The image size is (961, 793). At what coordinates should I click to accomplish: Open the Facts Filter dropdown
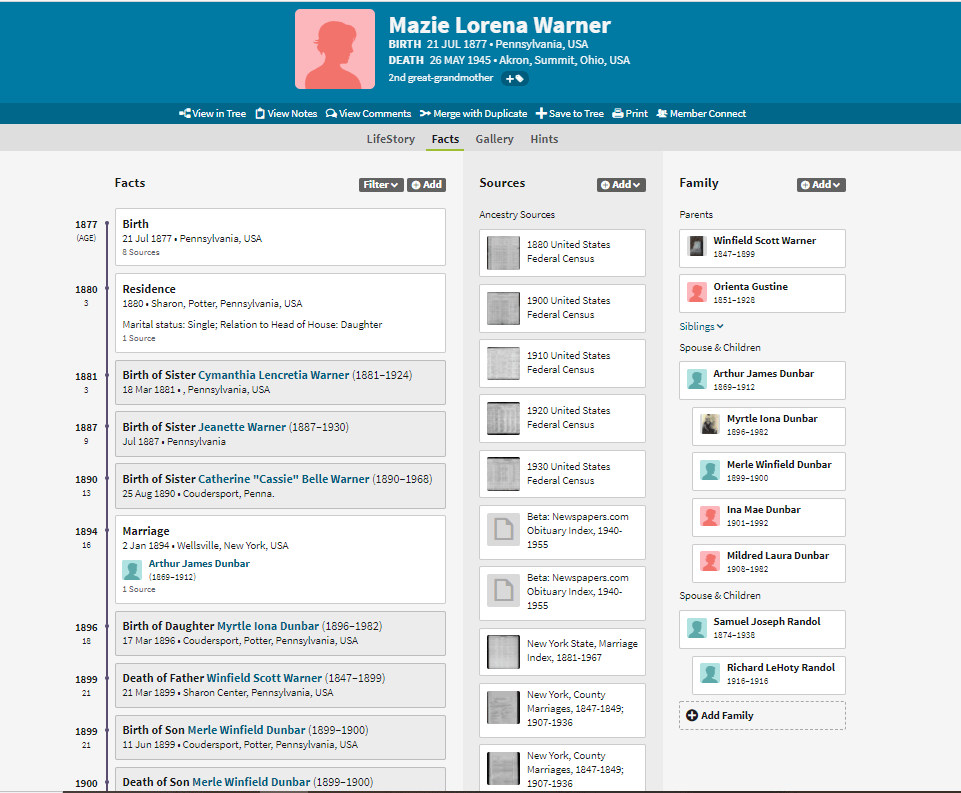tap(380, 185)
